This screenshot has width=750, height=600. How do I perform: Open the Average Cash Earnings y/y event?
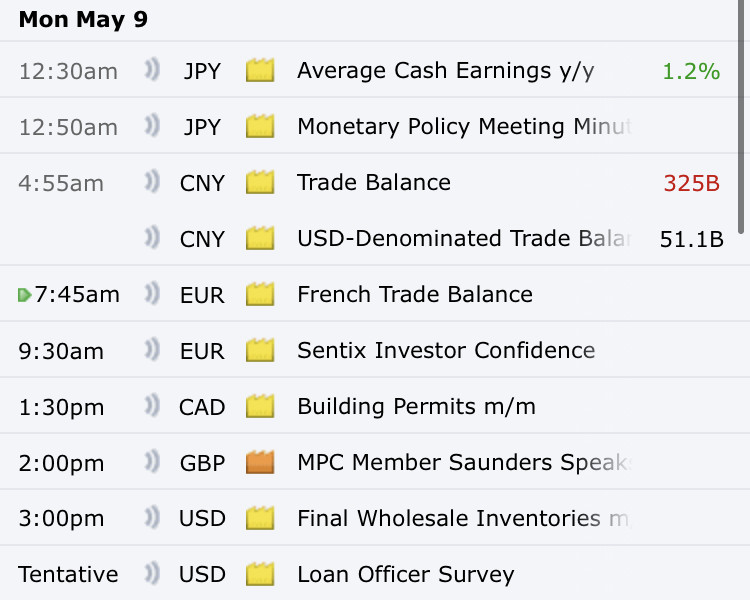pyautogui.click(x=445, y=71)
